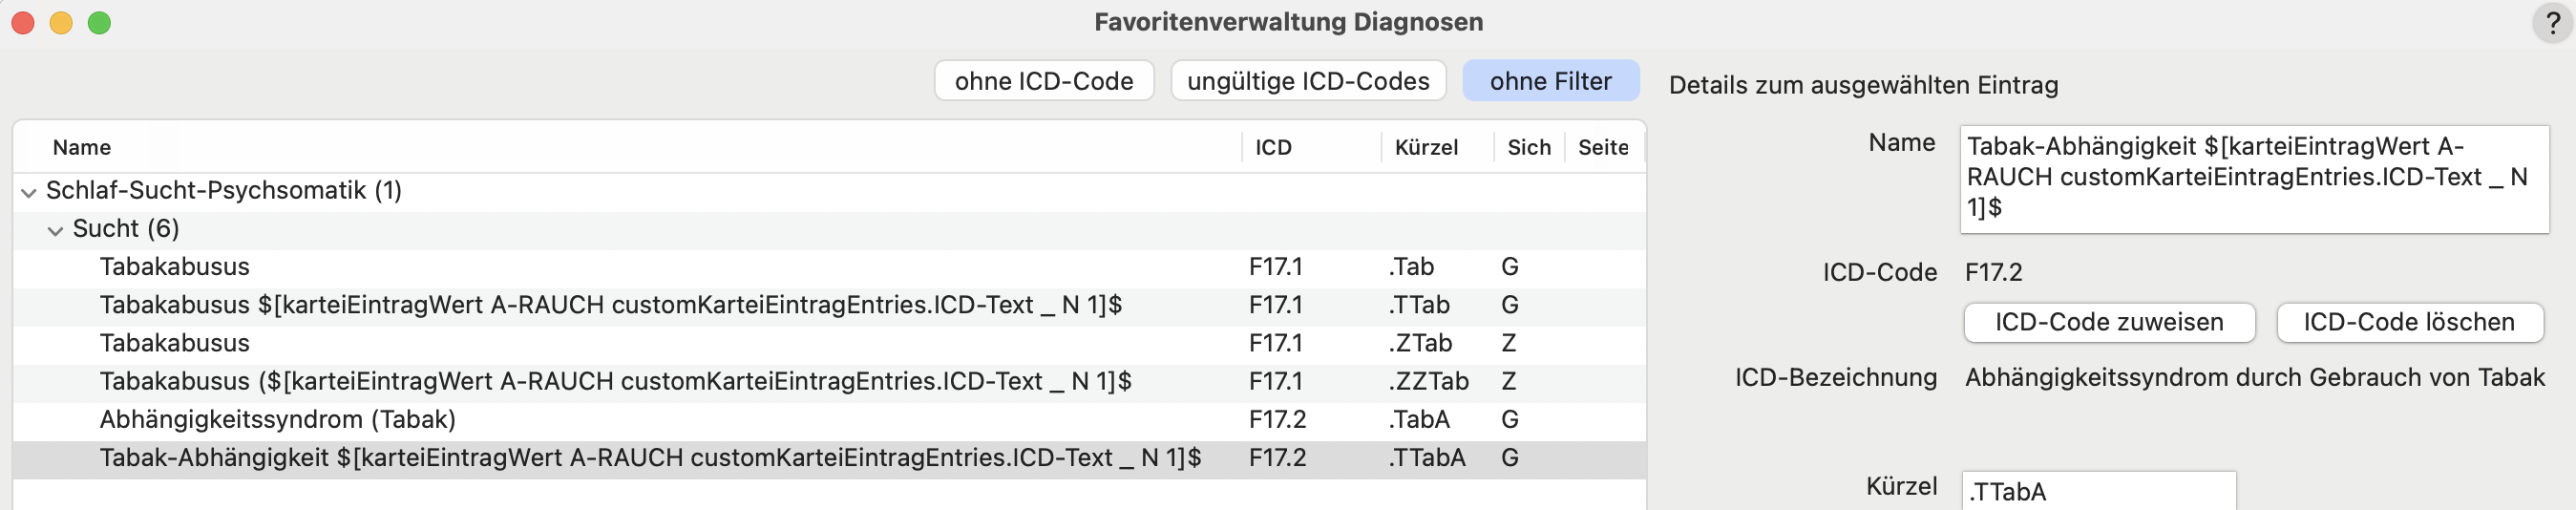Select the 'ohne ICD-Code' filter

click(1044, 81)
